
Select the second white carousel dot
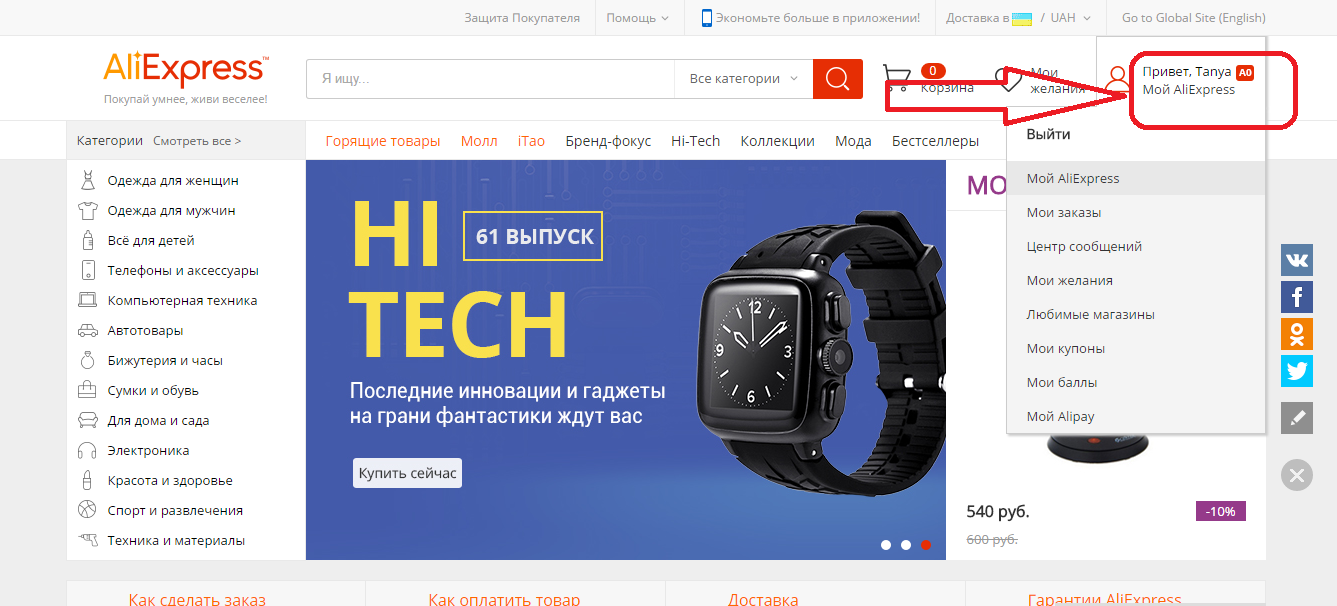906,545
